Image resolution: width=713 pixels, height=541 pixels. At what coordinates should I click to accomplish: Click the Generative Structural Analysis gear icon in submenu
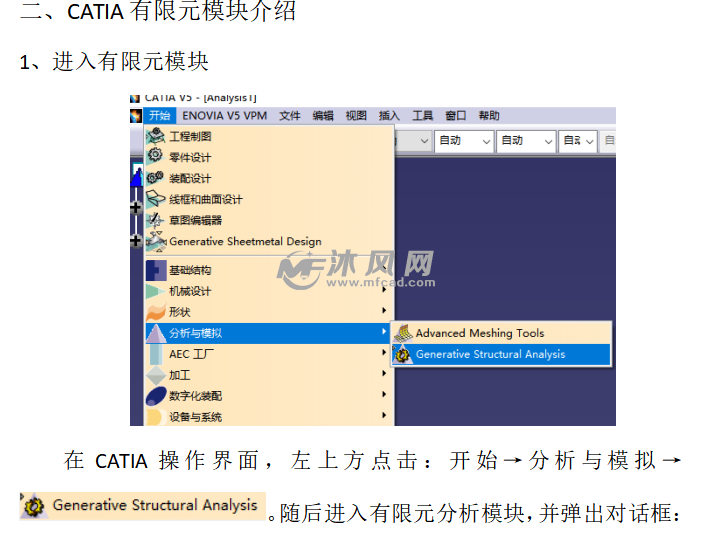(x=402, y=354)
